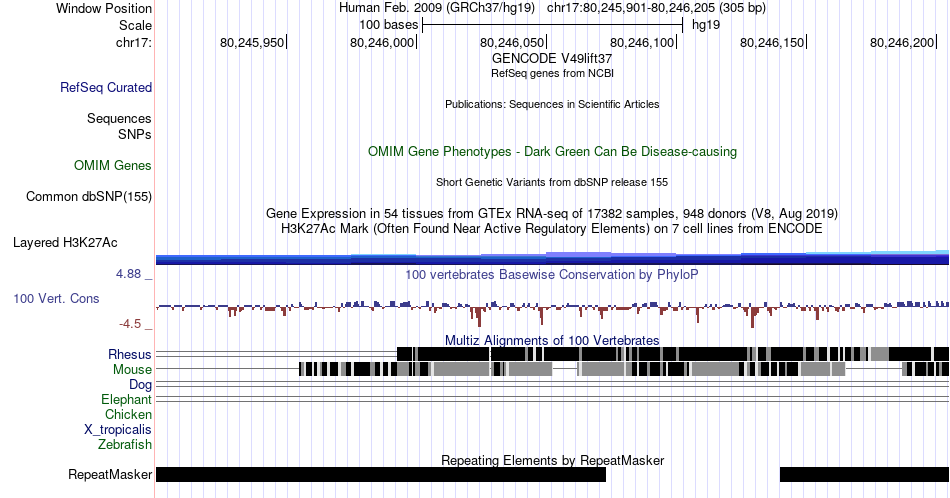Click the hg19 label beside scale bar
The width and height of the screenshot is (950, 498).
click(x=706, y=25)
